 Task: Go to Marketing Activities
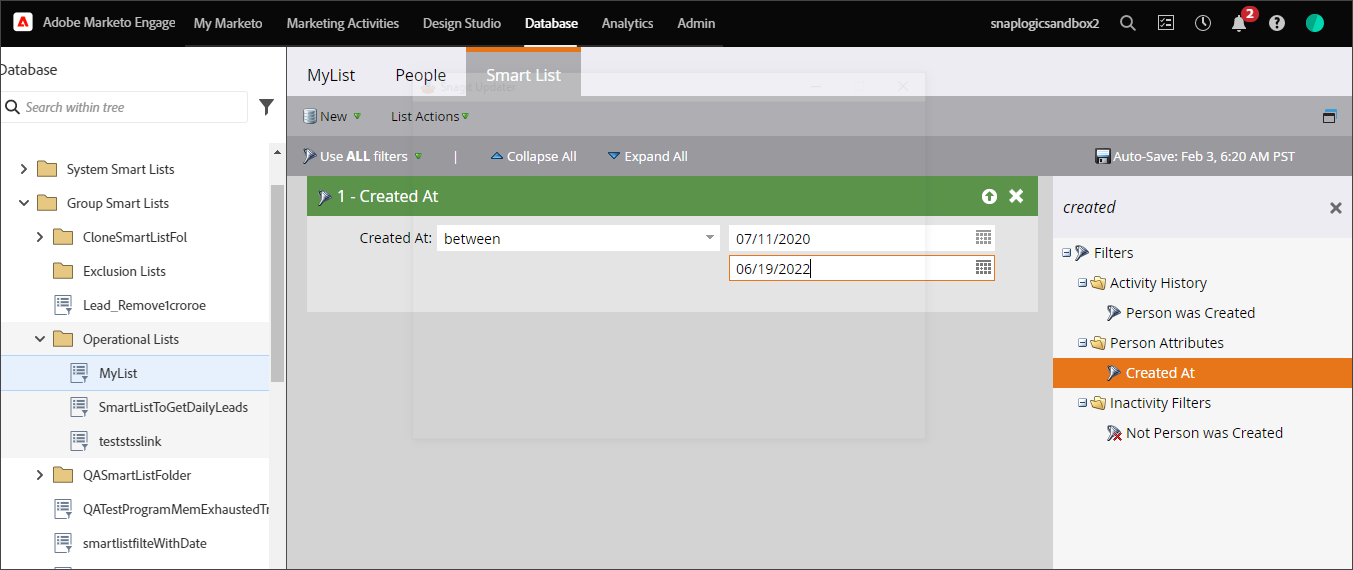pyautogui.click(x=342, y=23)
